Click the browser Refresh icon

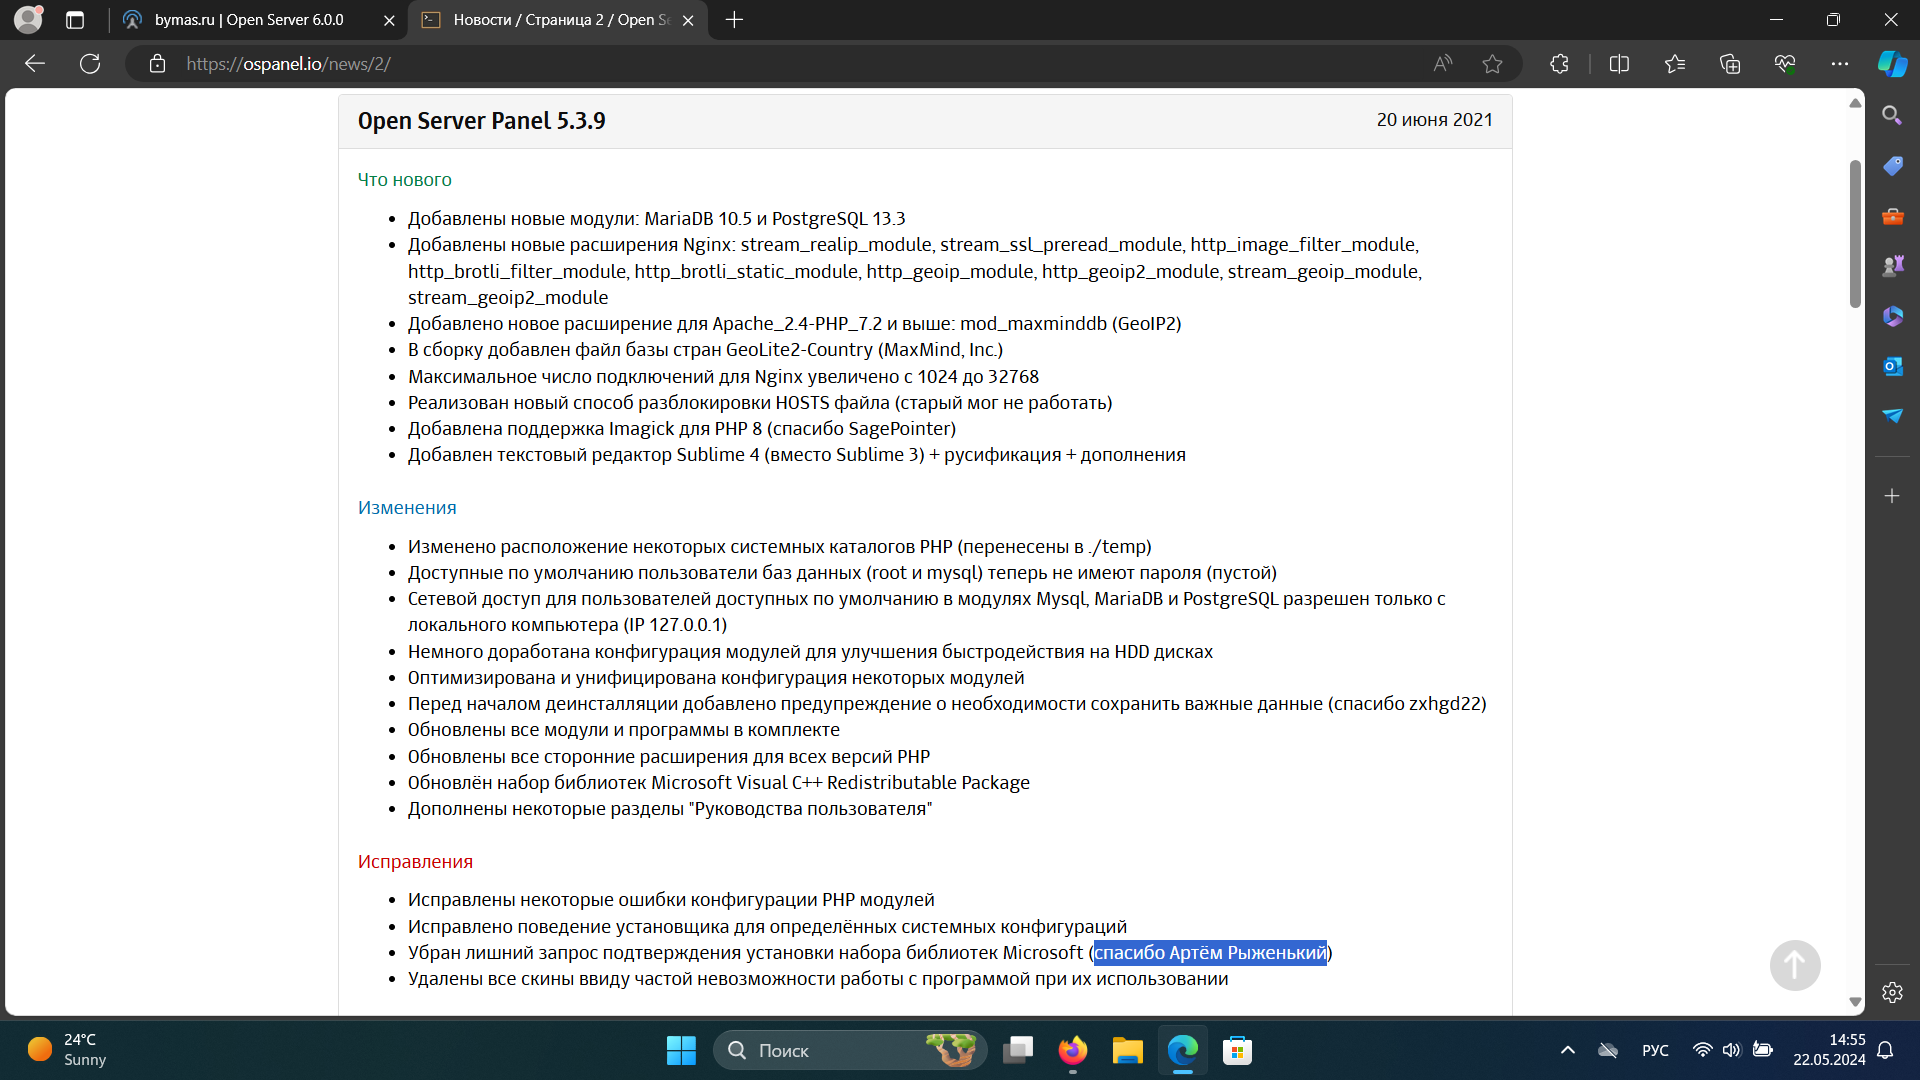pos(90,64)
